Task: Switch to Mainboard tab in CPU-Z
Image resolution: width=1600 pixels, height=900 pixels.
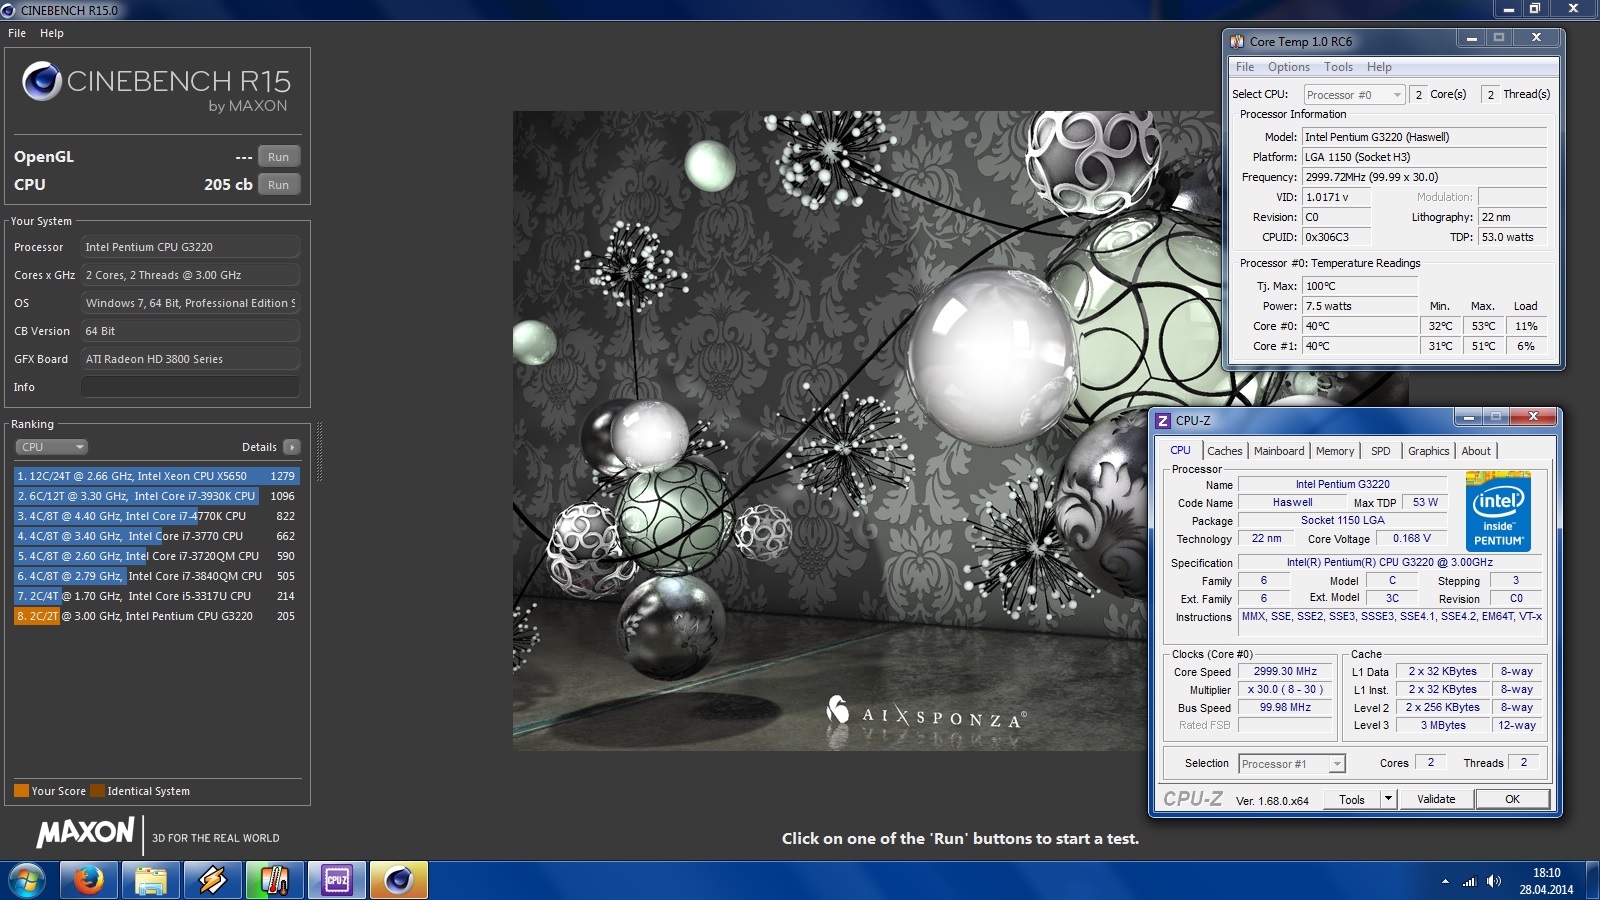Action: pyautogui.click(x=1279, y=451)
